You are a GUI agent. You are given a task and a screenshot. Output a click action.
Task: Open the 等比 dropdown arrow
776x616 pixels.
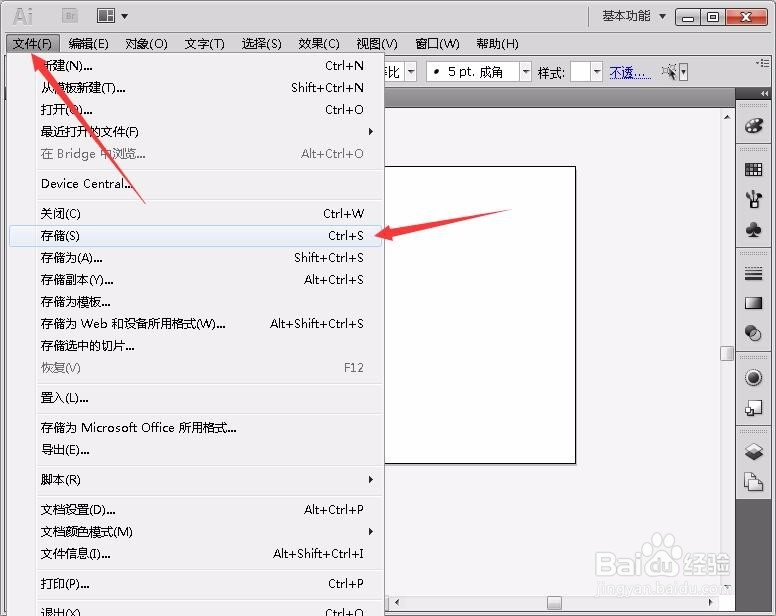[x=411, y=72]
